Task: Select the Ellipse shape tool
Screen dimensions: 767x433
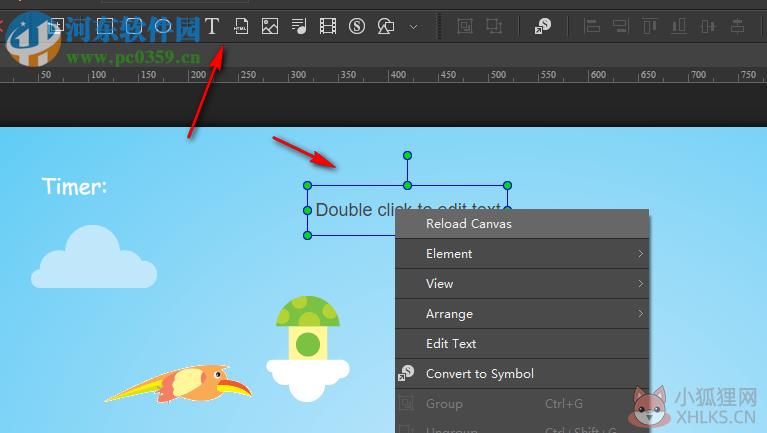Action: (163, 26)
